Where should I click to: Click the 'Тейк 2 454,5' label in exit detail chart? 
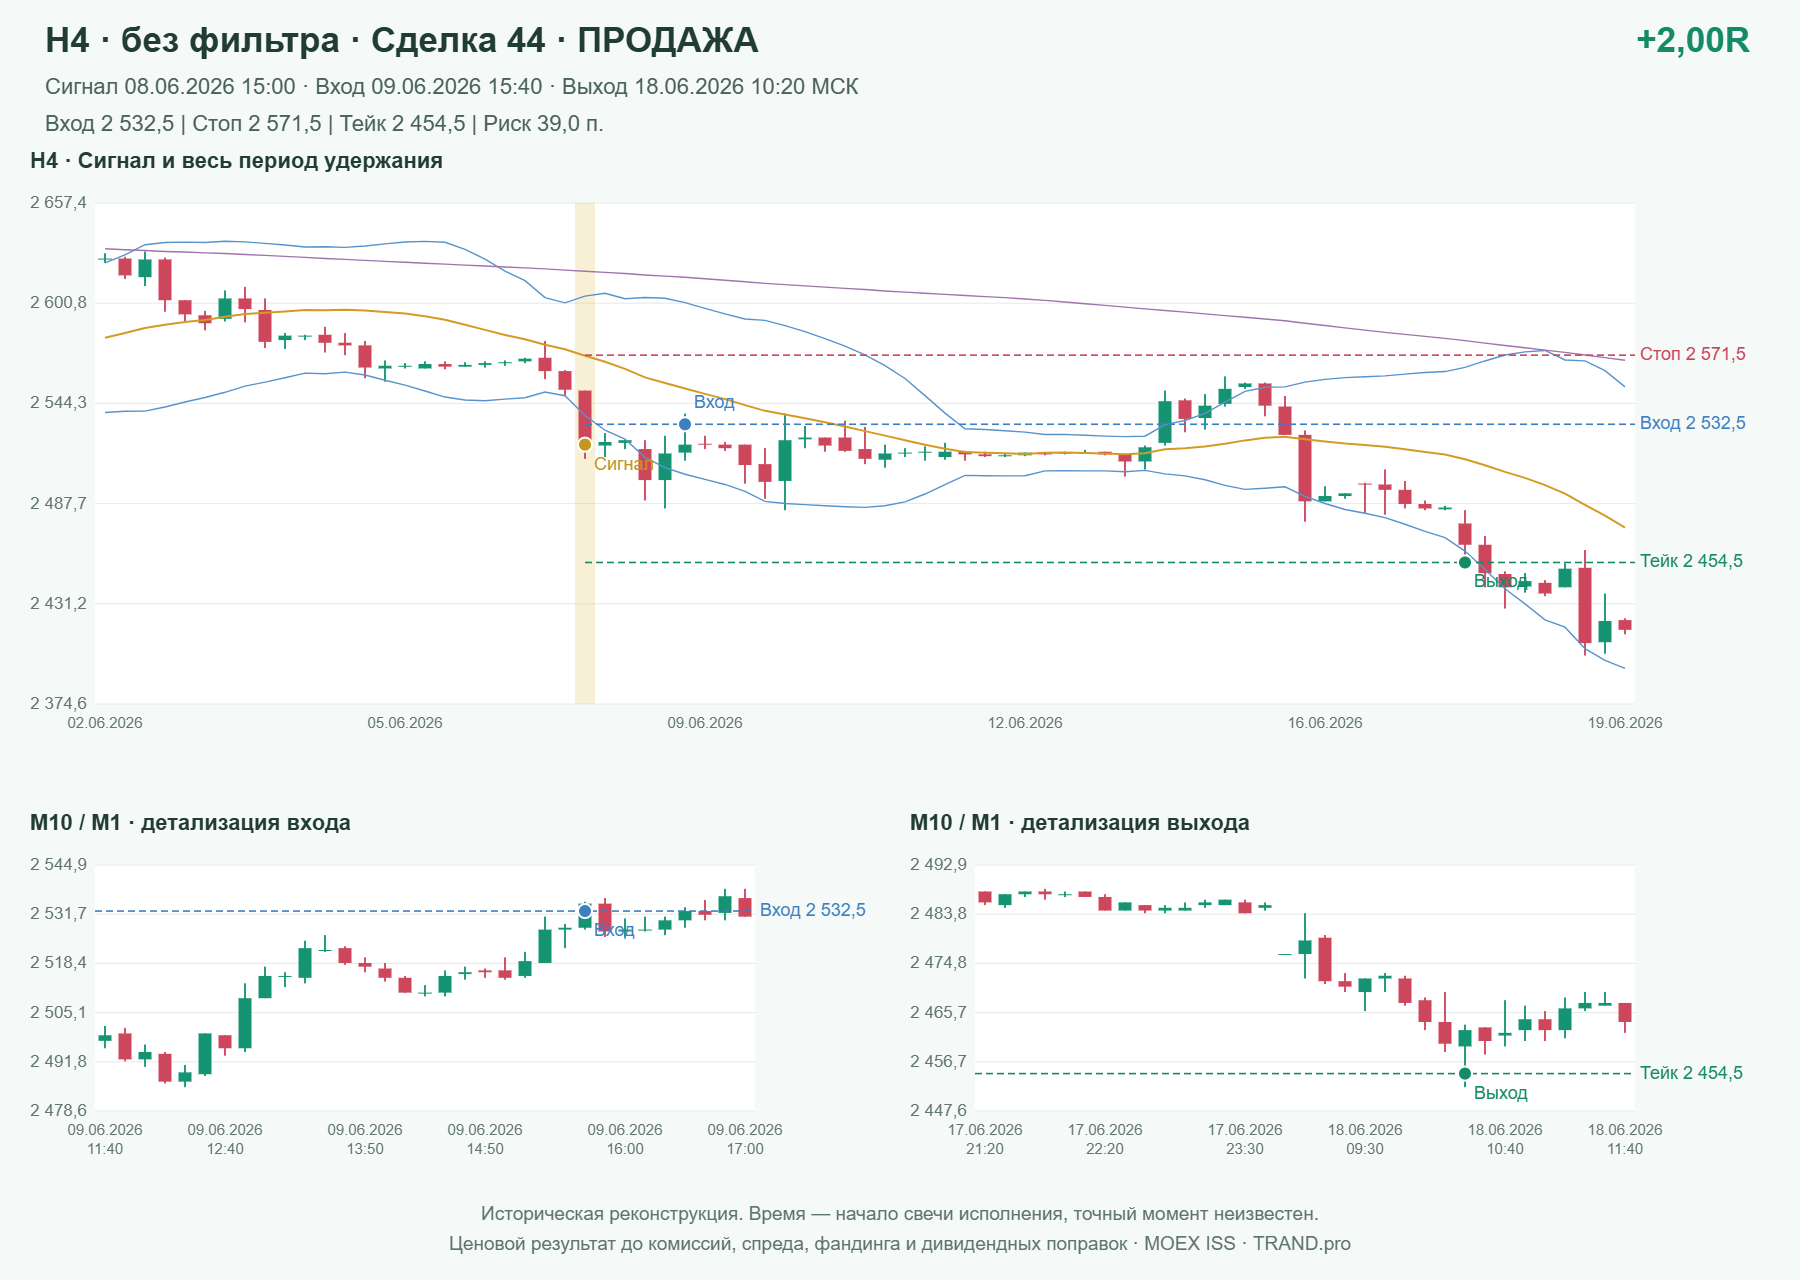click(1691, 1073)
